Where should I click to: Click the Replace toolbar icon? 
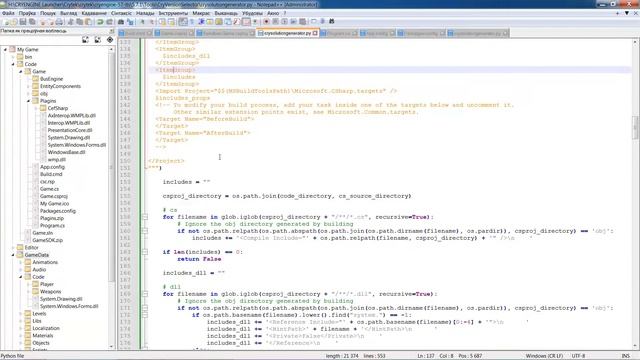coord(130,21)
